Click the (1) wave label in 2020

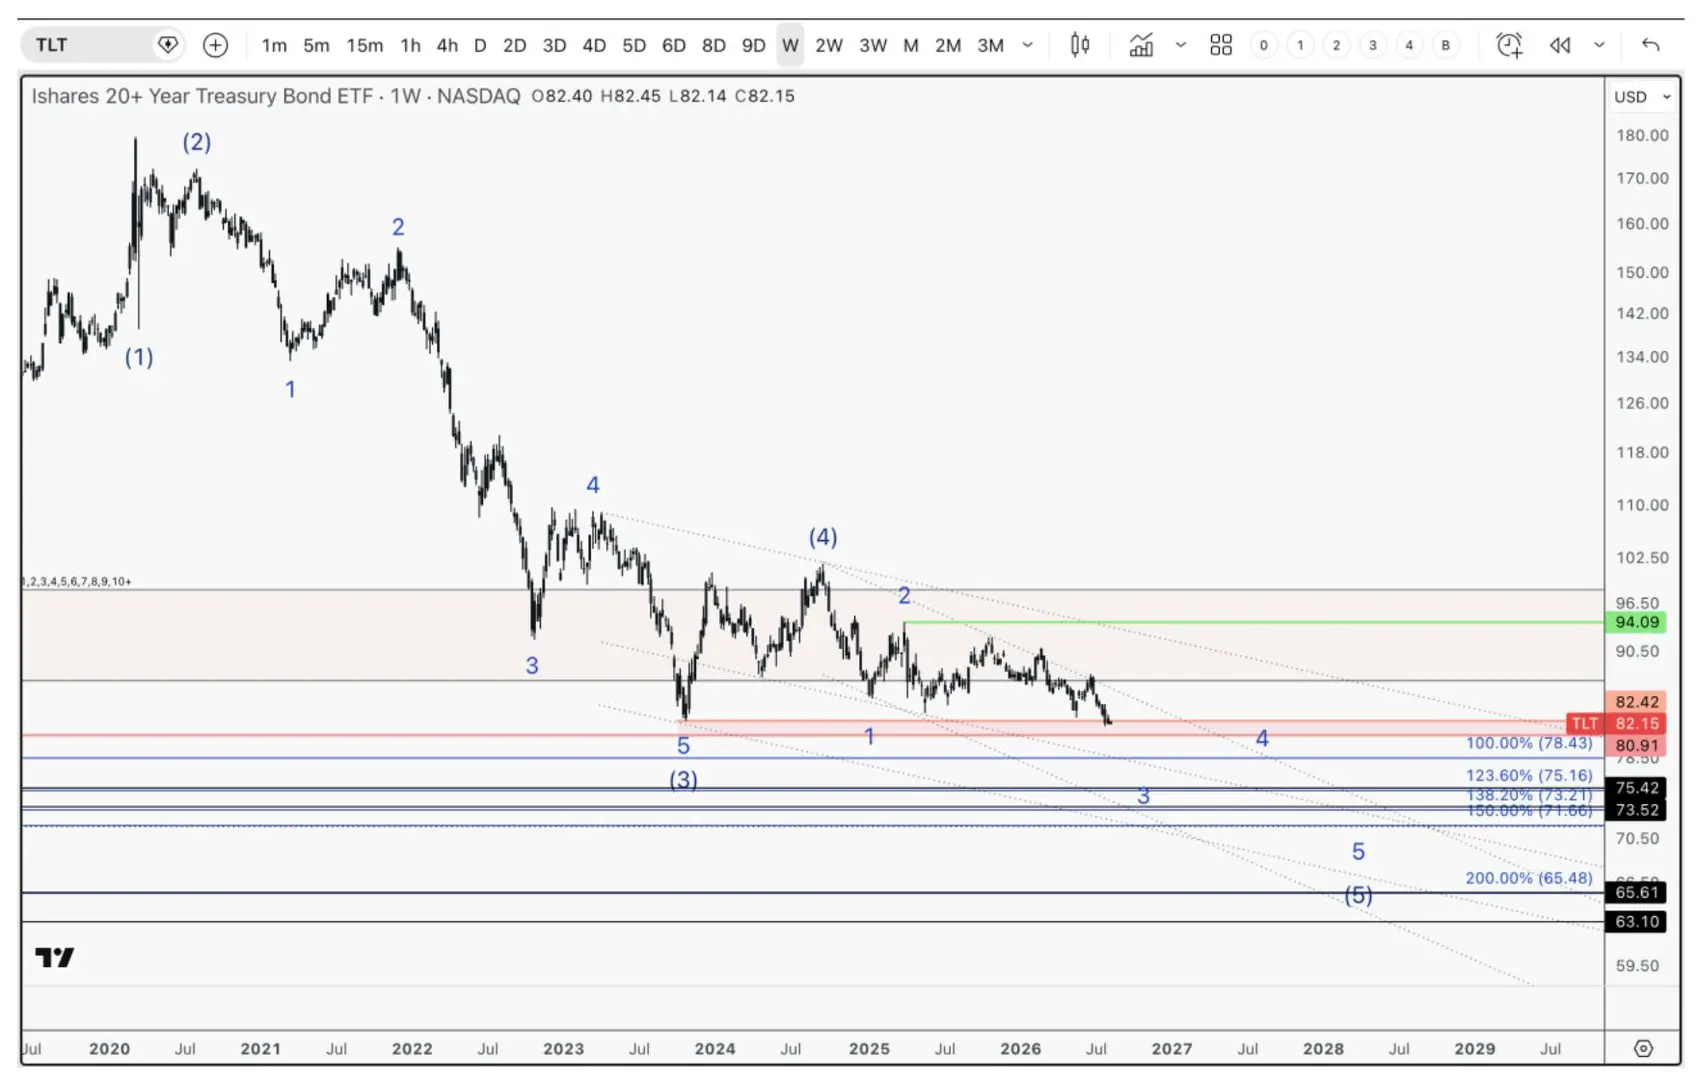(139, 357)
